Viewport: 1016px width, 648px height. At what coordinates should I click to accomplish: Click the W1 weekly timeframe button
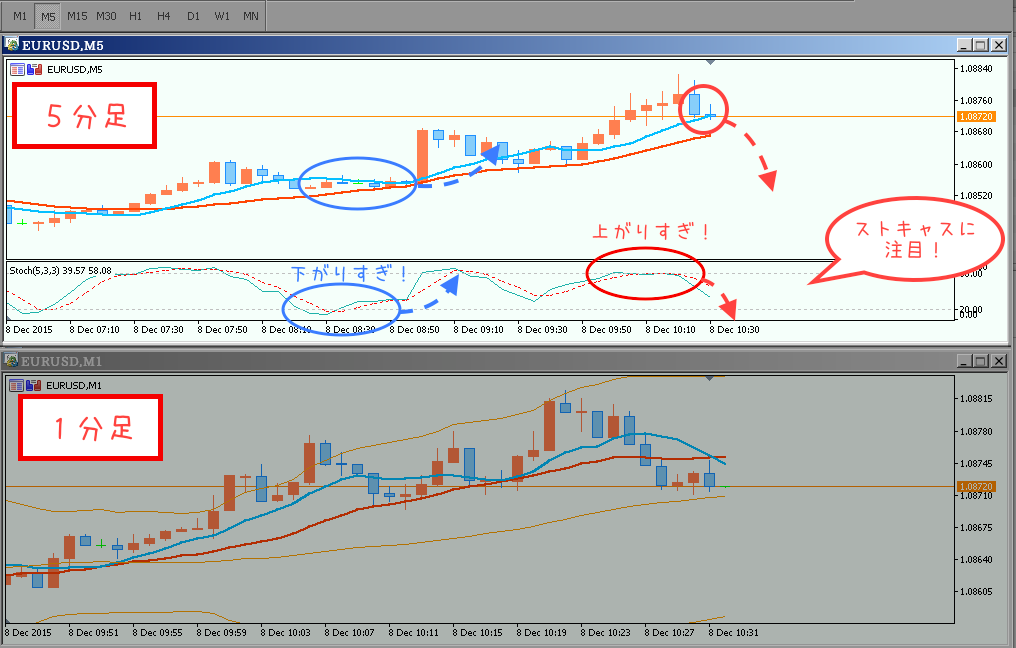[222, 16]
